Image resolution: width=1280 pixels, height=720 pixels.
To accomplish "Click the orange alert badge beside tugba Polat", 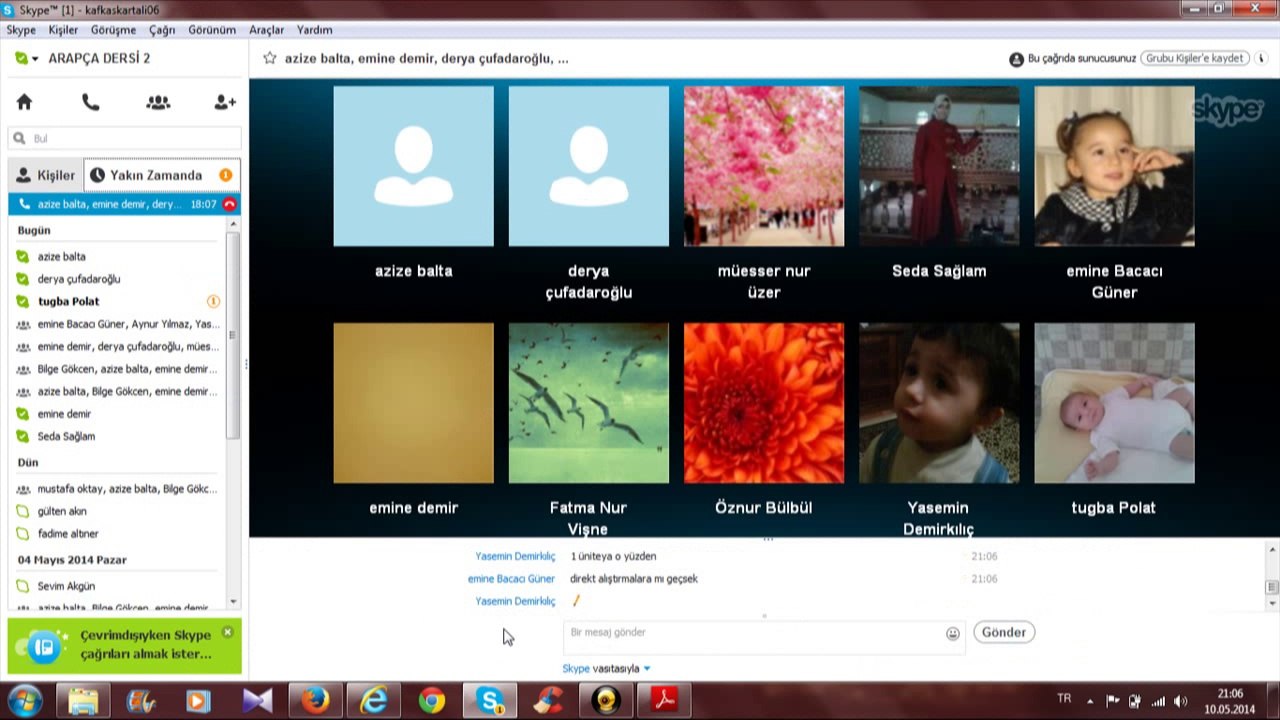I will click(213, 301).
